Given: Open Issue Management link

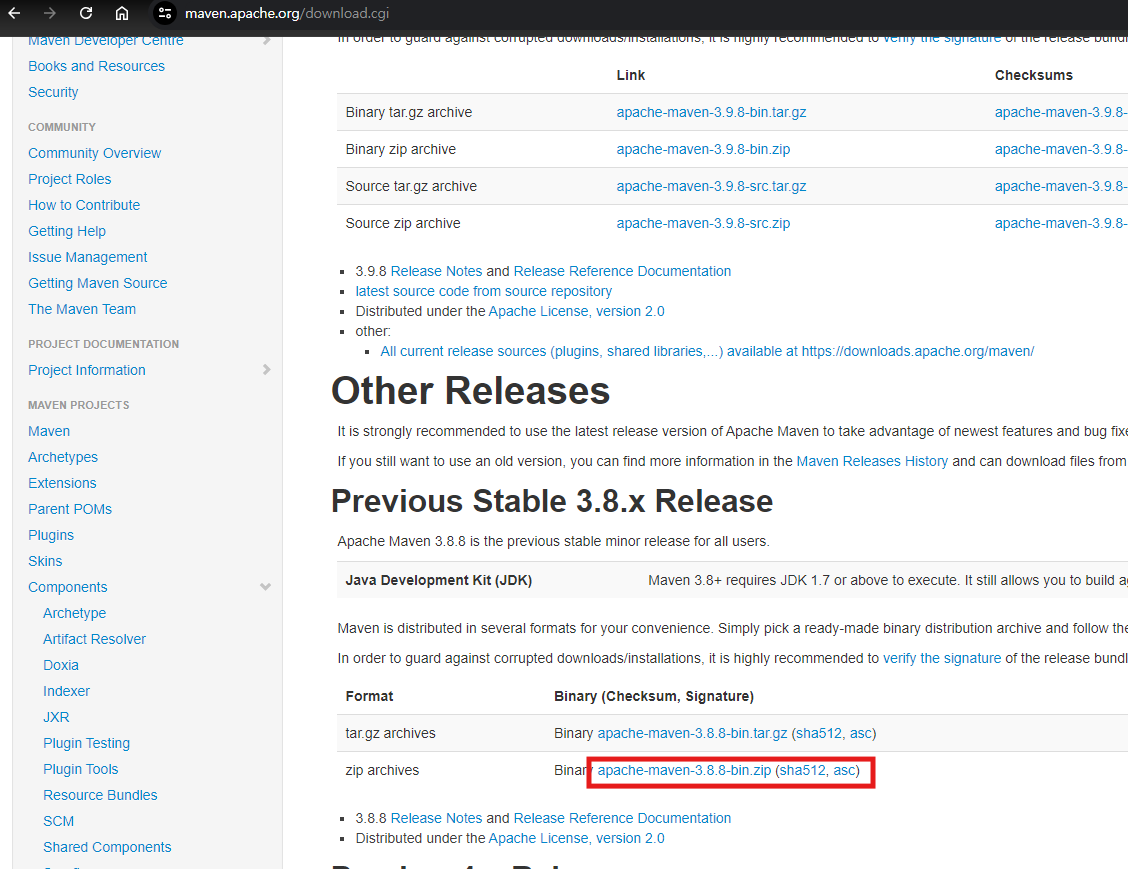Looking at the screenshot, I should (x=88, y=257).
